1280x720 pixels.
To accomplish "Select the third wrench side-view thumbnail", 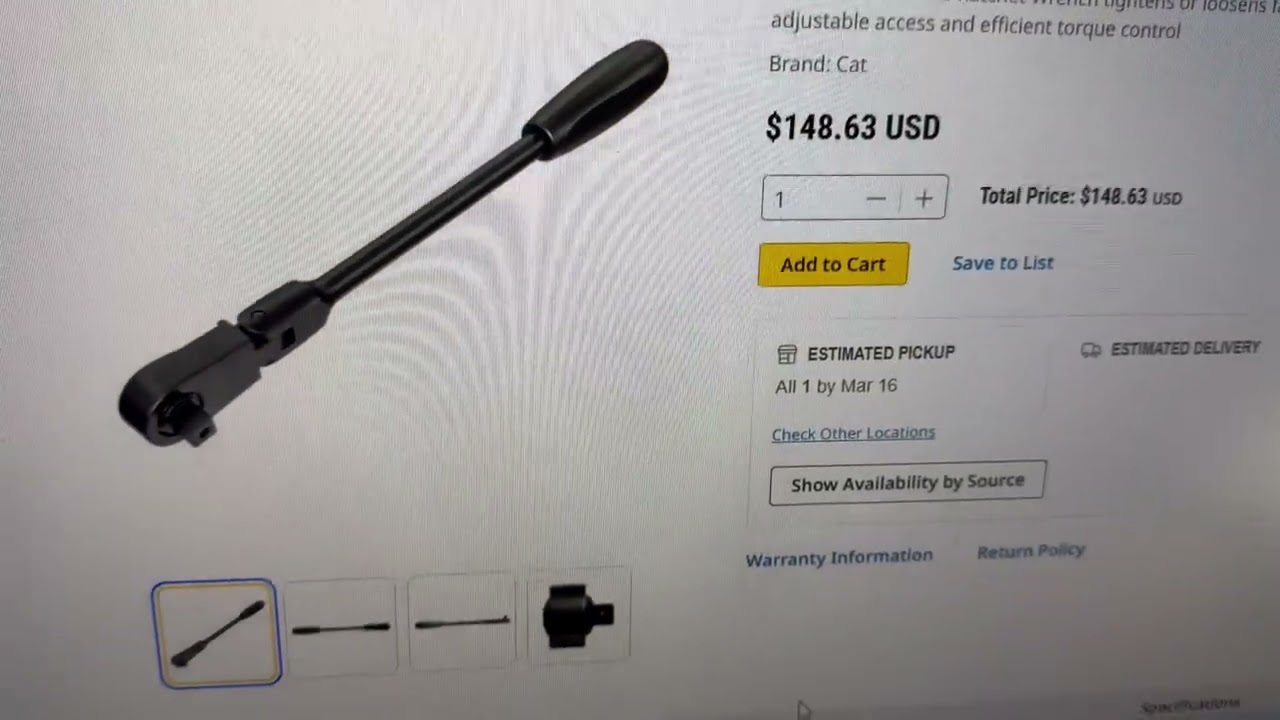I will click(x=461, y=622).
